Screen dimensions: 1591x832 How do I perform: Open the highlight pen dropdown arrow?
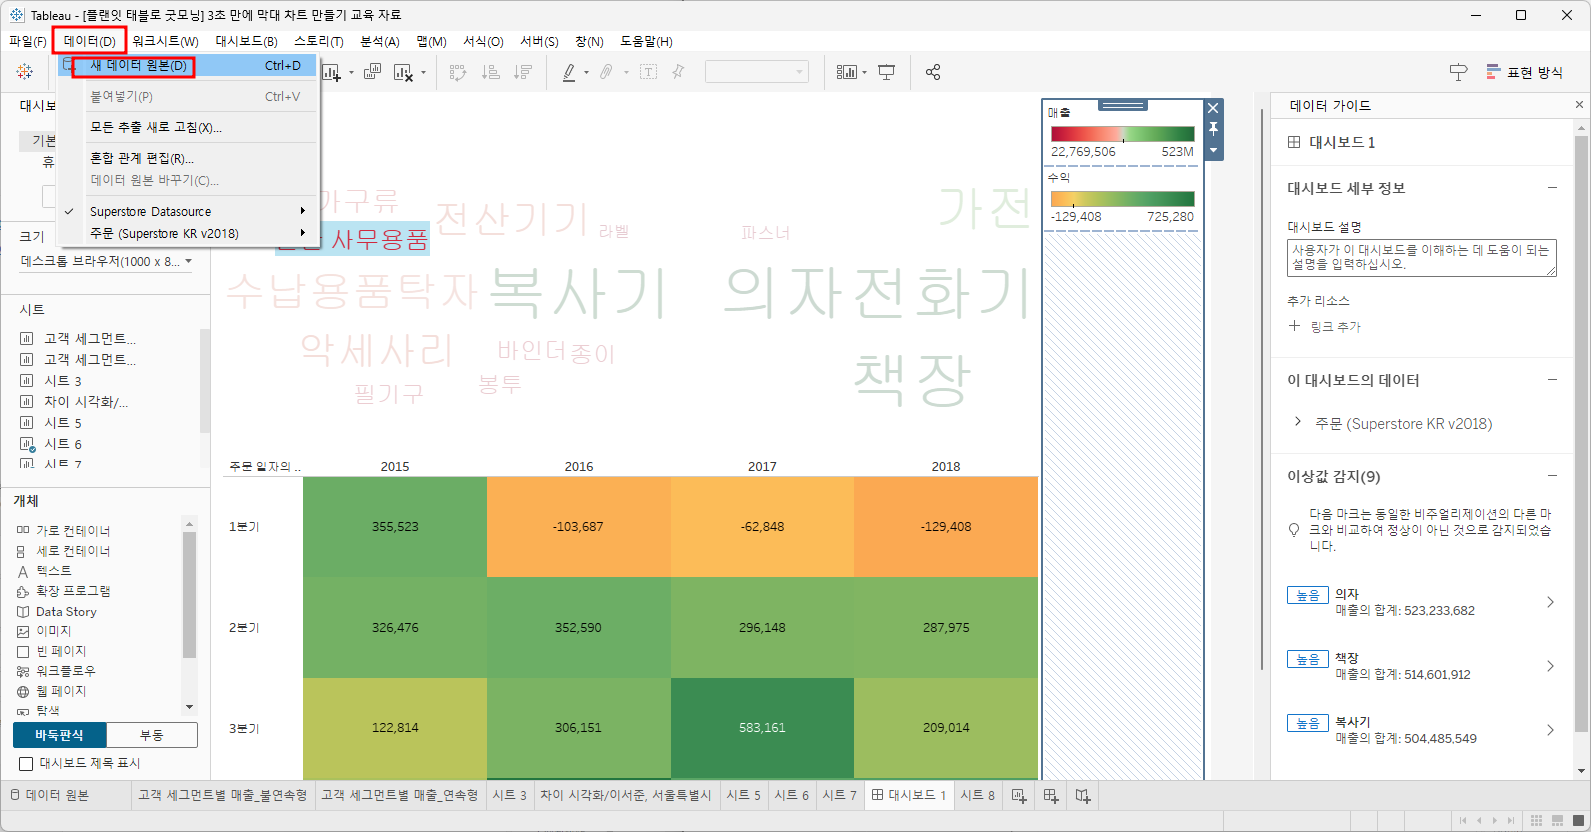pyautogui.click(x=586, y=72)
